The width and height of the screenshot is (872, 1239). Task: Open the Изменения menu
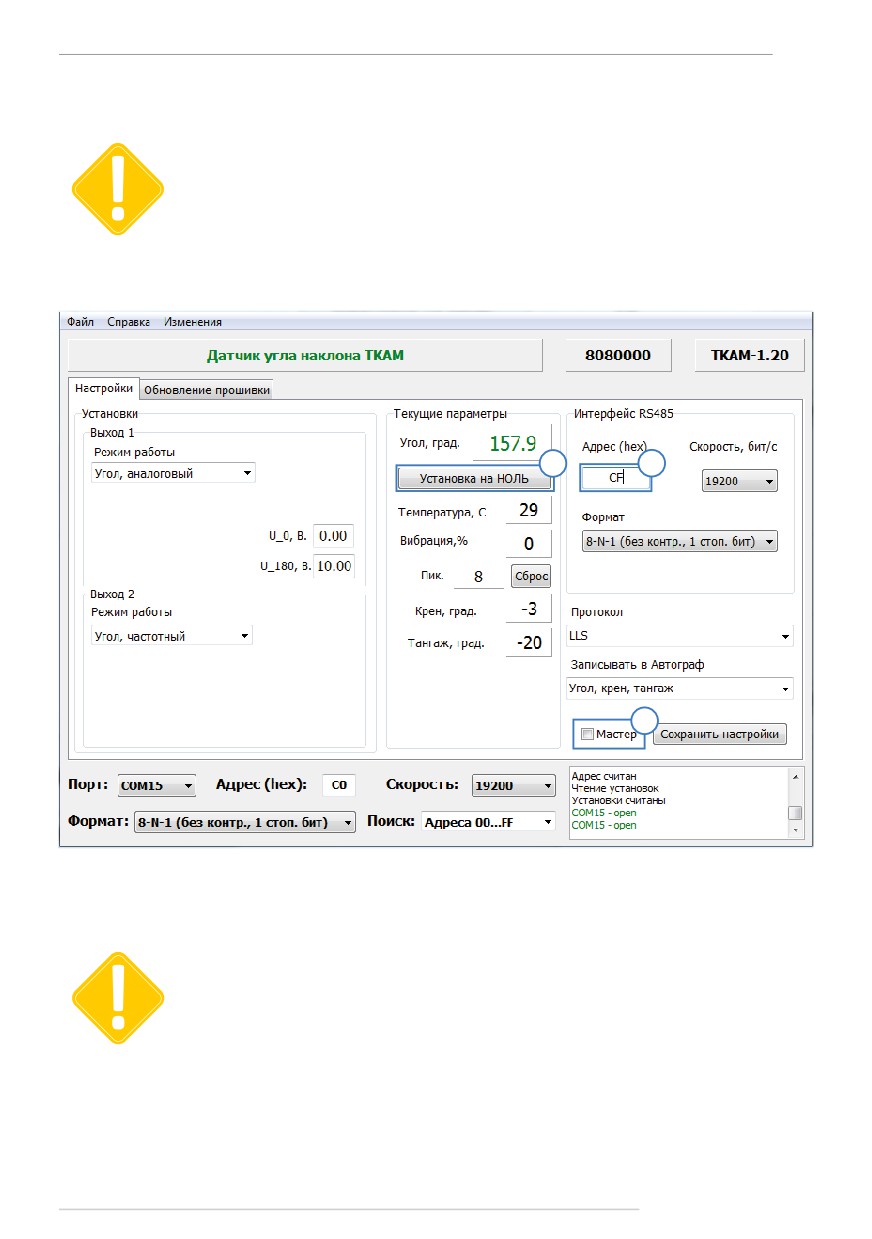(193, 322)
